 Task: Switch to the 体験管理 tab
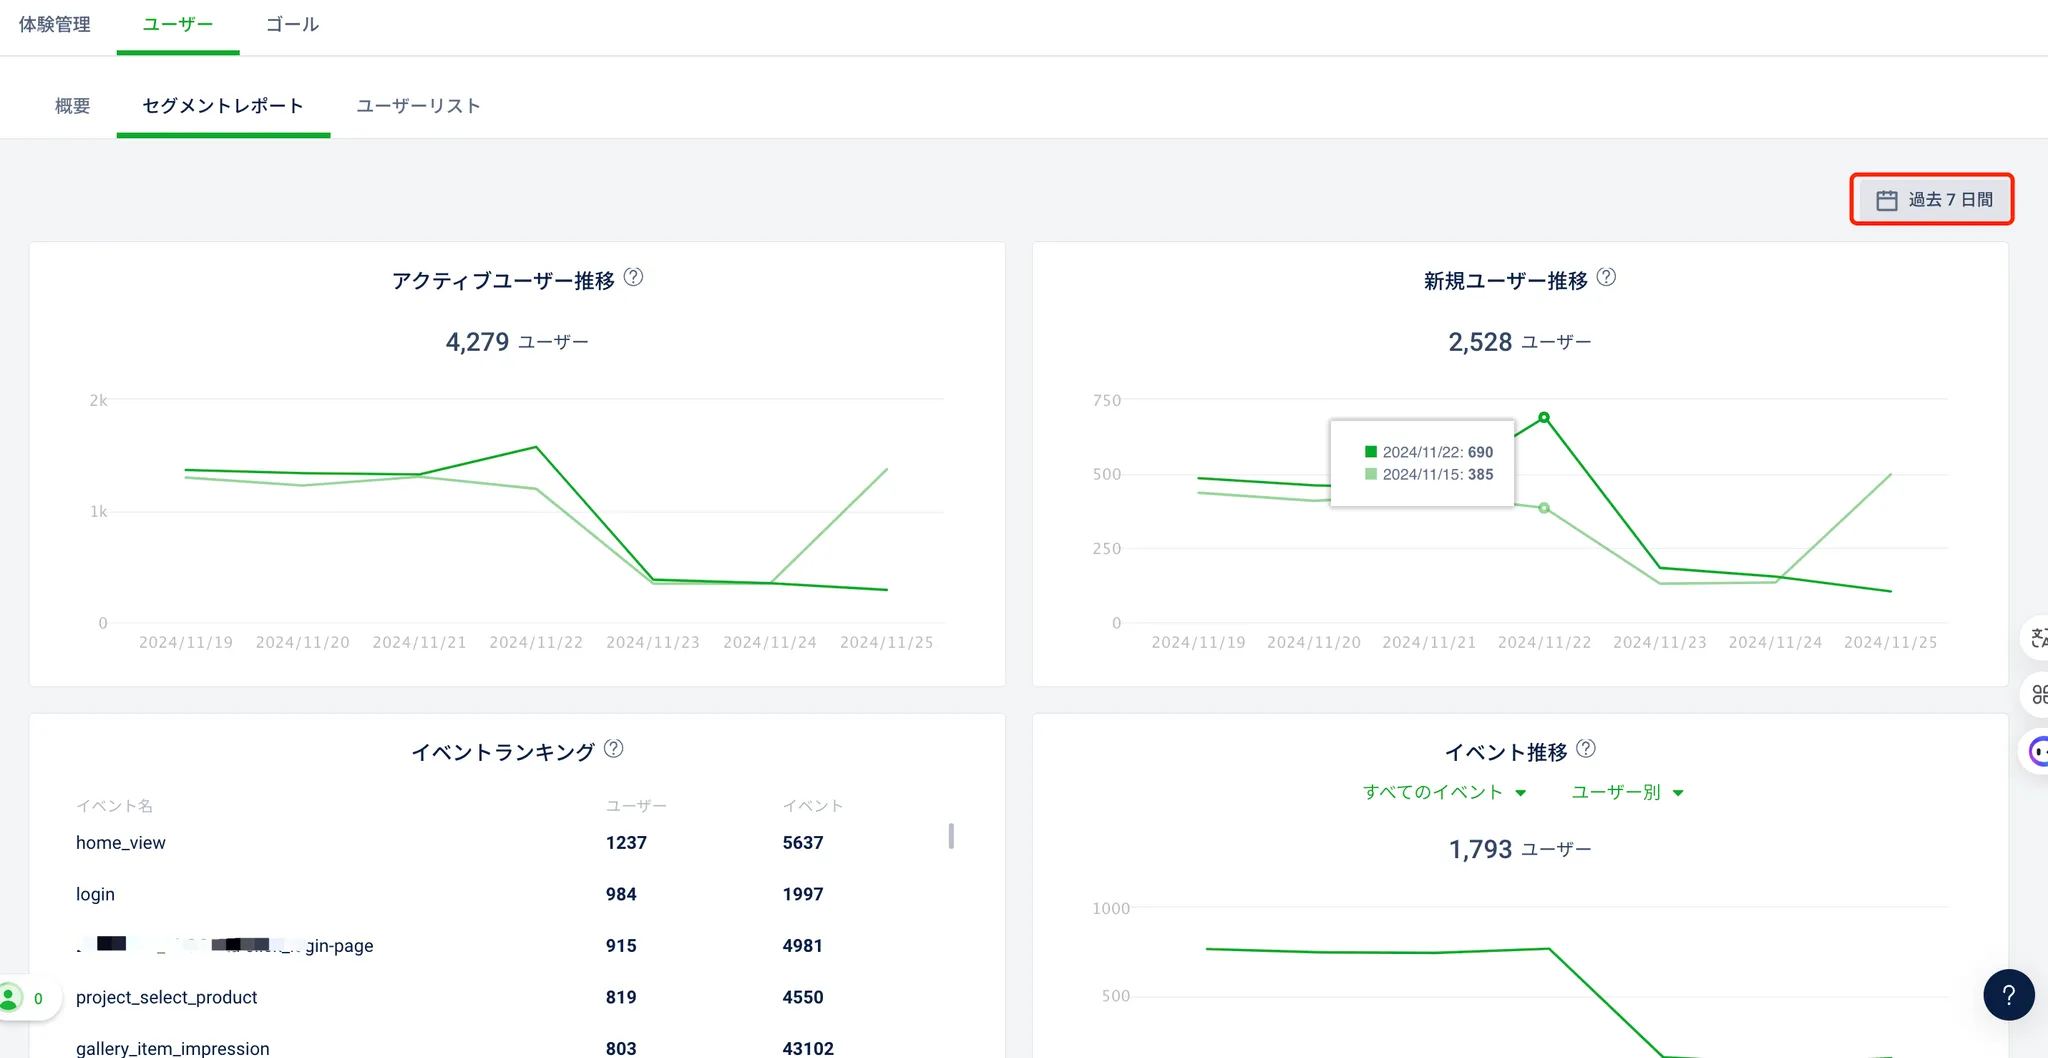(55, 25)
